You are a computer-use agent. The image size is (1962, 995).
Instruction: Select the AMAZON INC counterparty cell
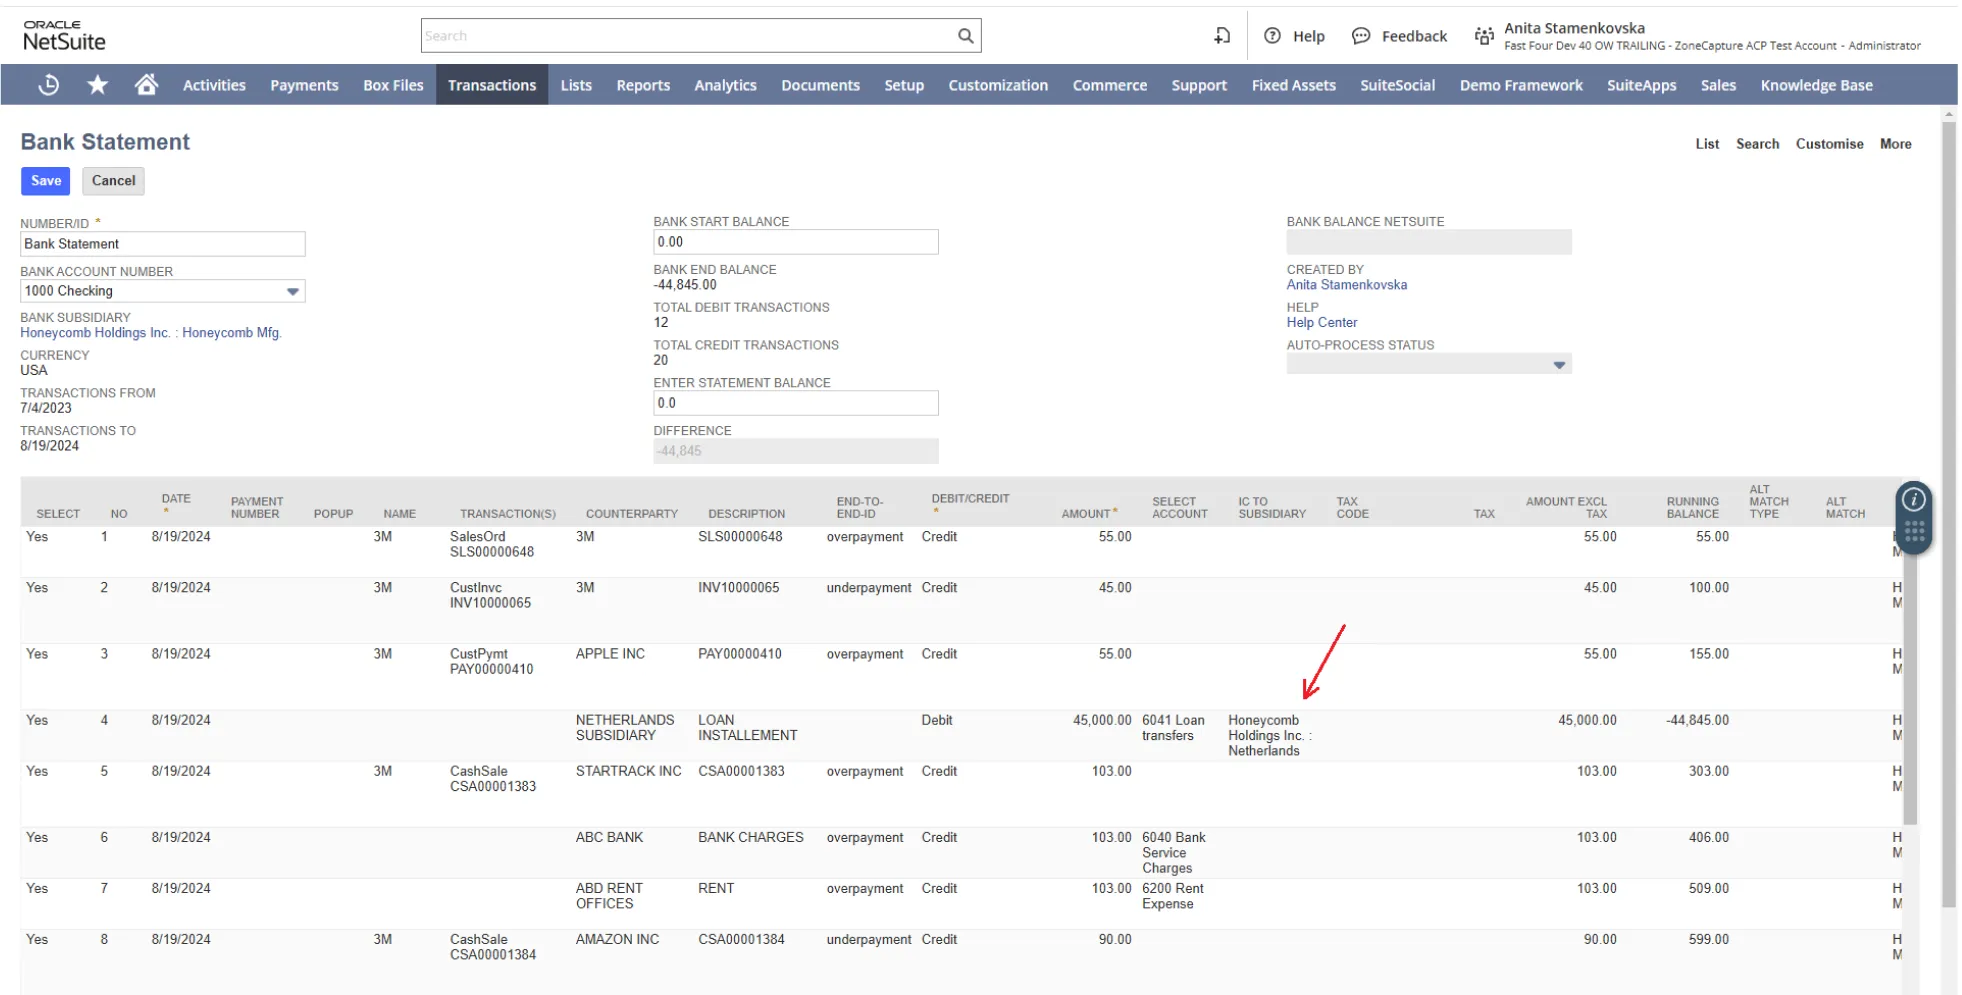(x=617, y=940)
